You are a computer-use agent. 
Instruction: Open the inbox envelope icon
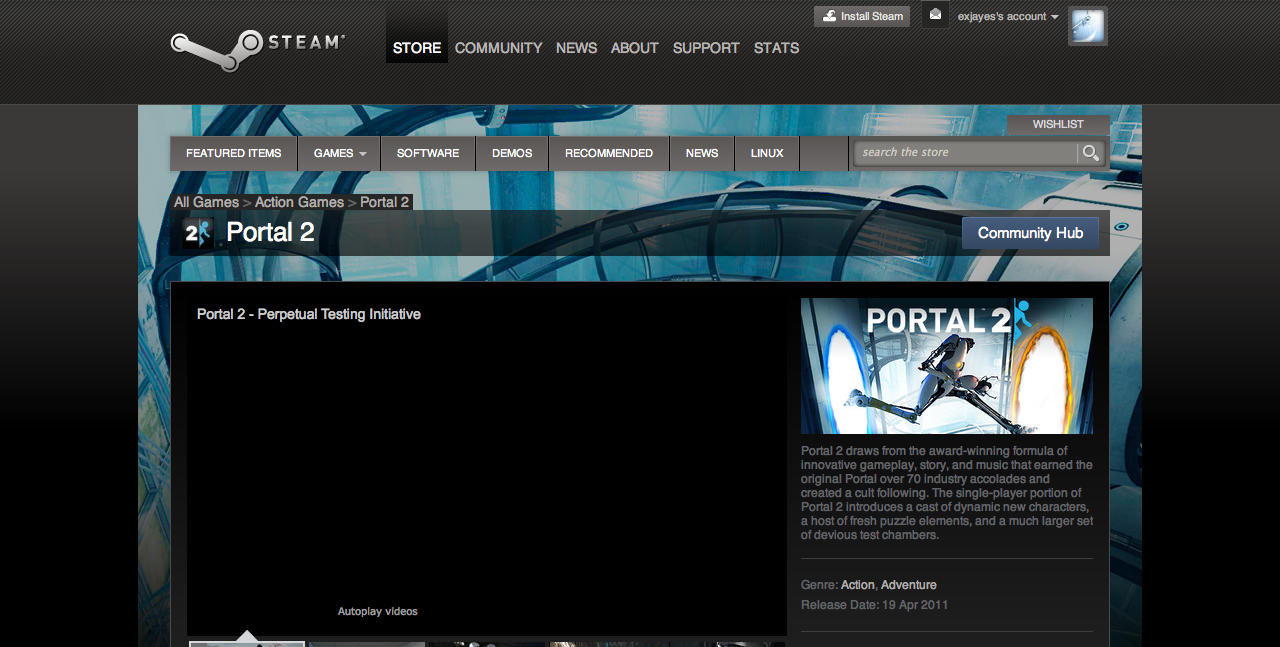tap(935, 15)
